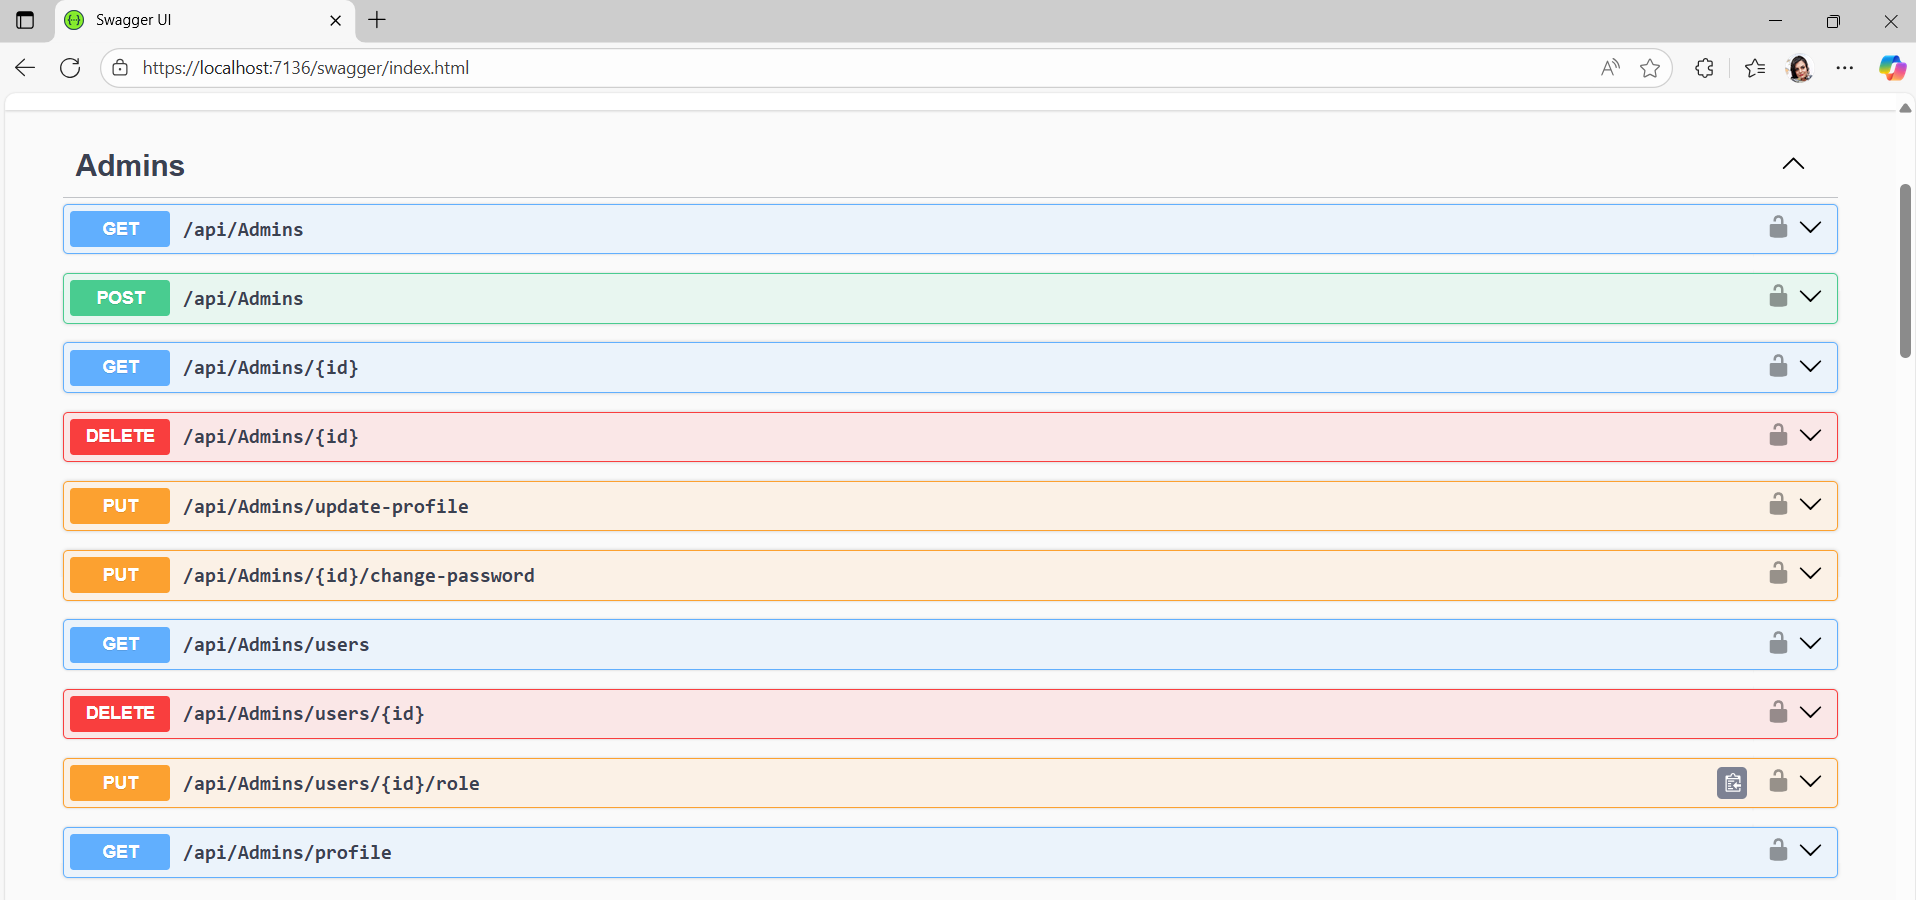The height and width of the screenshot is (900, 1916).
Task: Expand the PUT change-password endpoint chevron
Action: pos(1810,574)
